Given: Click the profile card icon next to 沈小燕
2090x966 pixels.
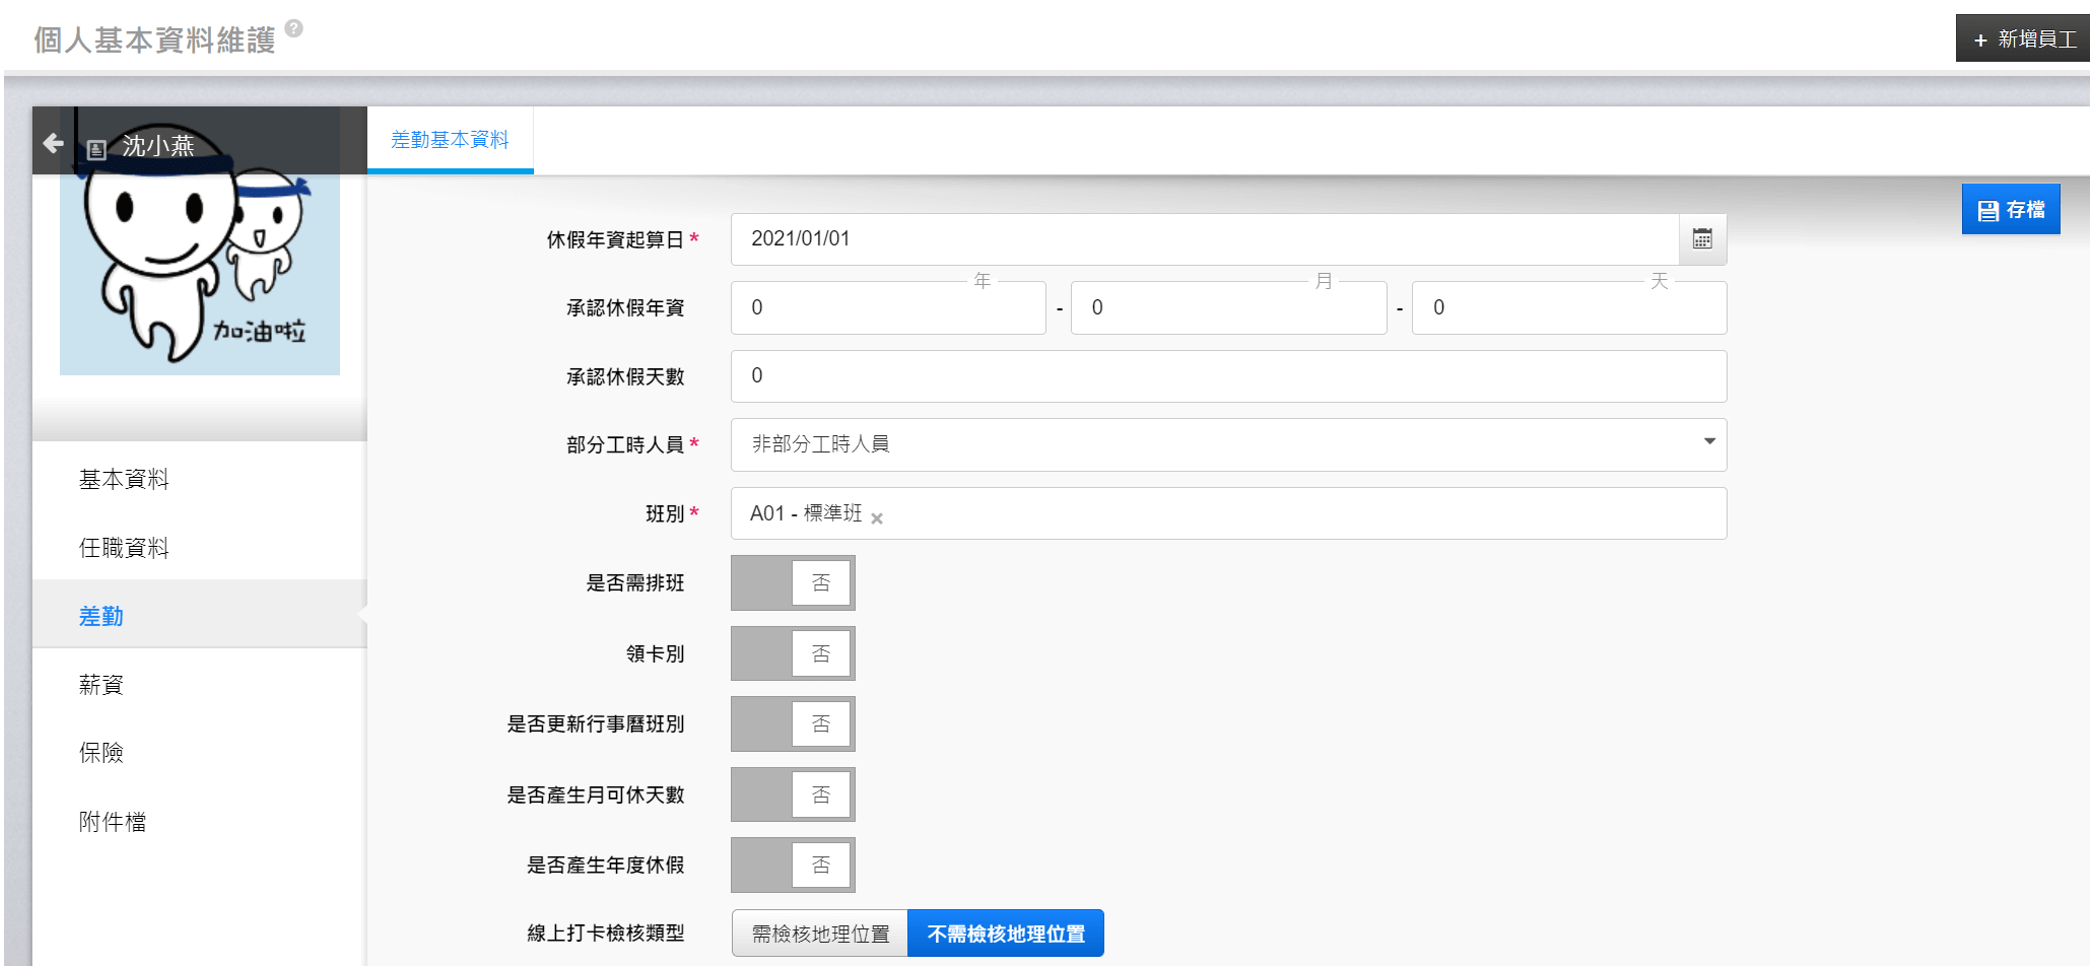Looking at the screenshot, I should click(96, 150).
